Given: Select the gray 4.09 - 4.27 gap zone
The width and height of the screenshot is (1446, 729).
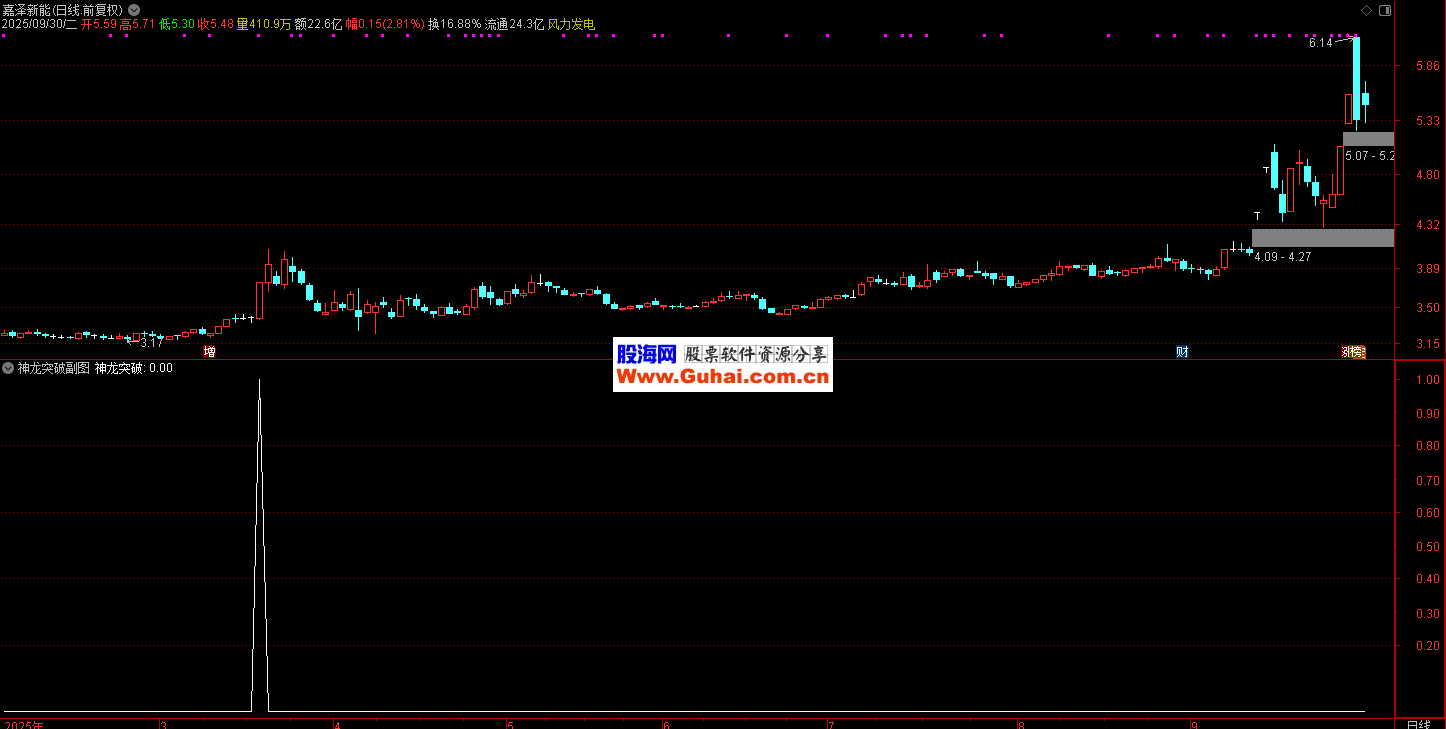Looking at the screenshot, I should [1322, 238].
